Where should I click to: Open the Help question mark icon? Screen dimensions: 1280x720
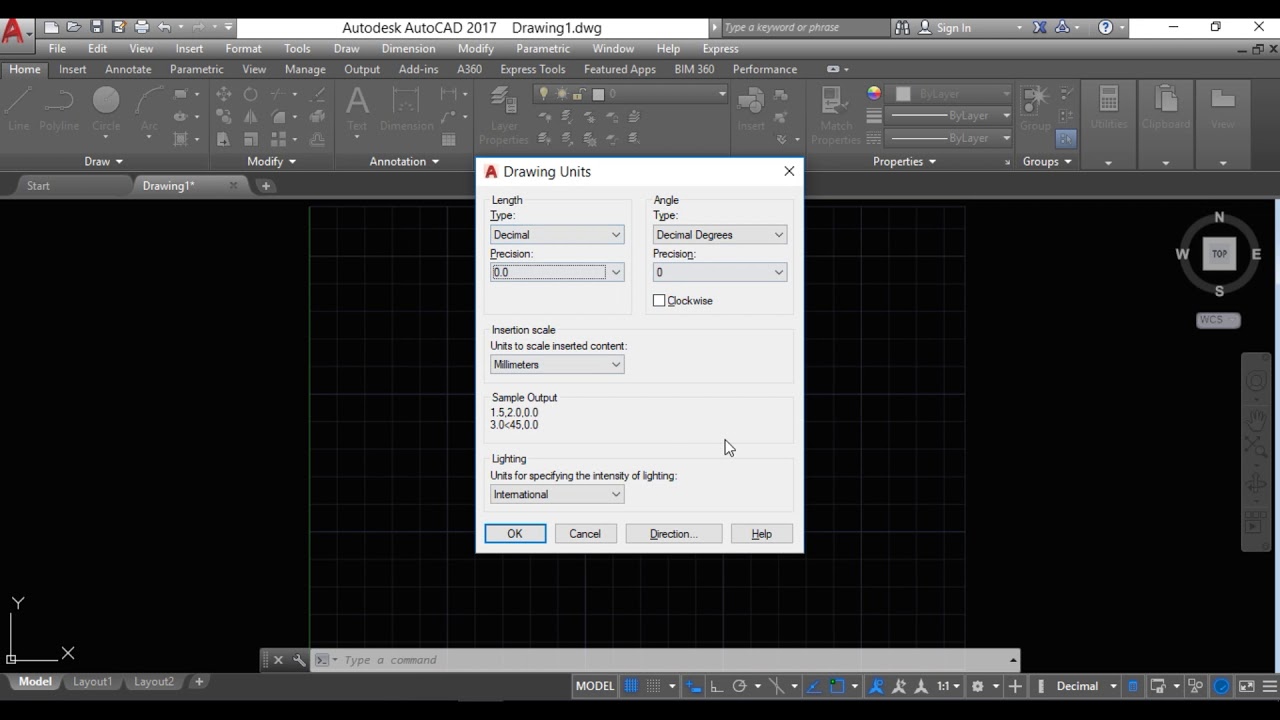click(x=1105, y=27)
